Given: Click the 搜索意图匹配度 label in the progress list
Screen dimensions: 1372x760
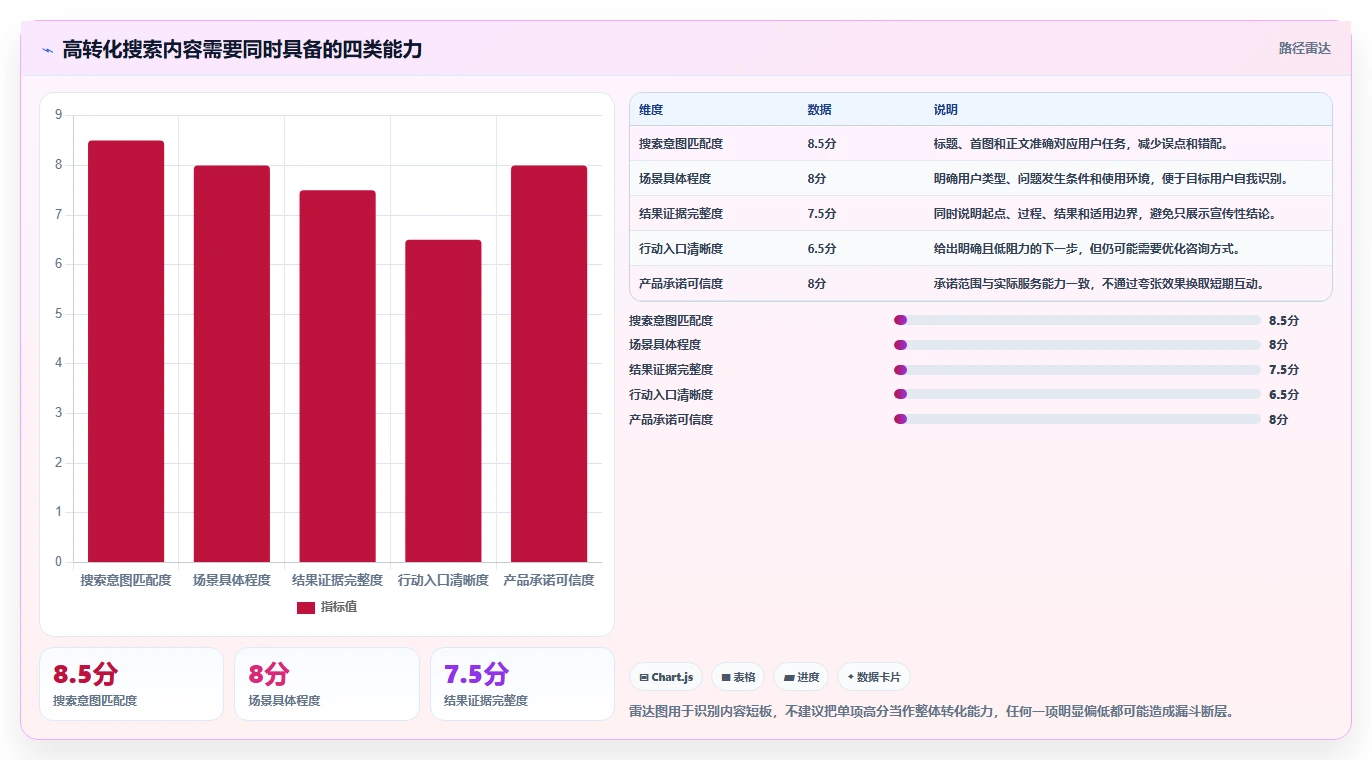Looking at the screenshot, I should (x=671, y=321).
